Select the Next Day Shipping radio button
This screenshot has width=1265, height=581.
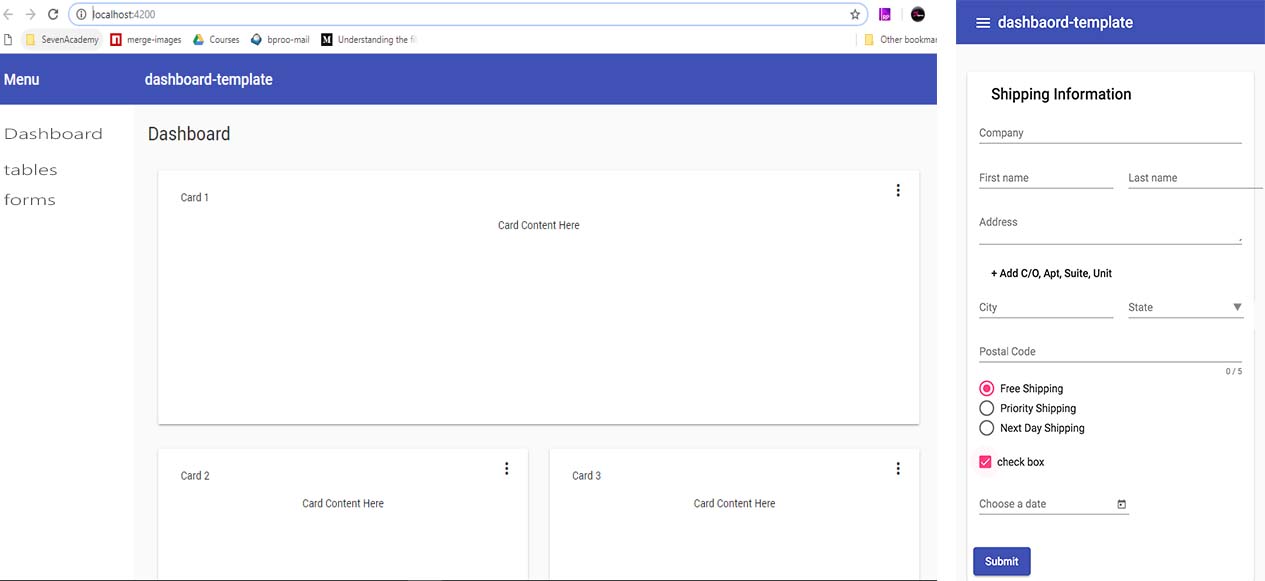click(986, 428)
